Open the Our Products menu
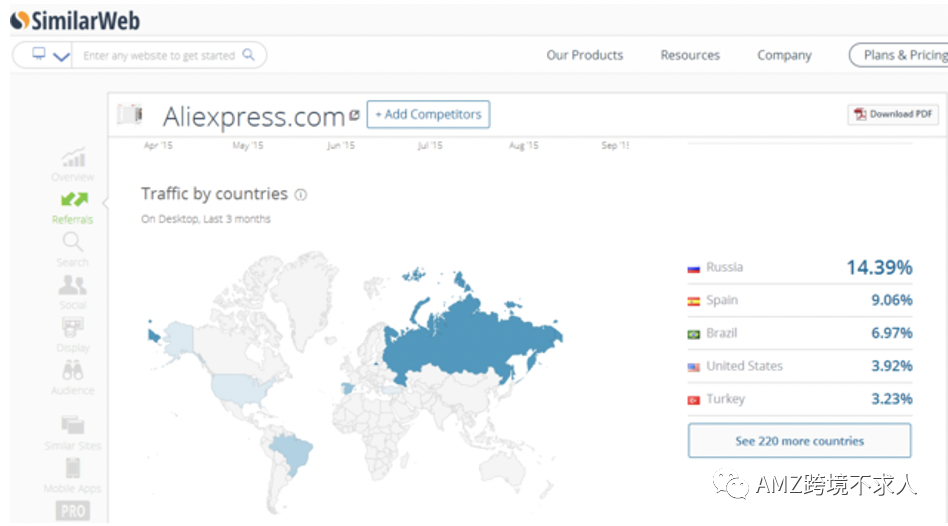Viewport: 948px width, 526px height. (x=584, y=55)
